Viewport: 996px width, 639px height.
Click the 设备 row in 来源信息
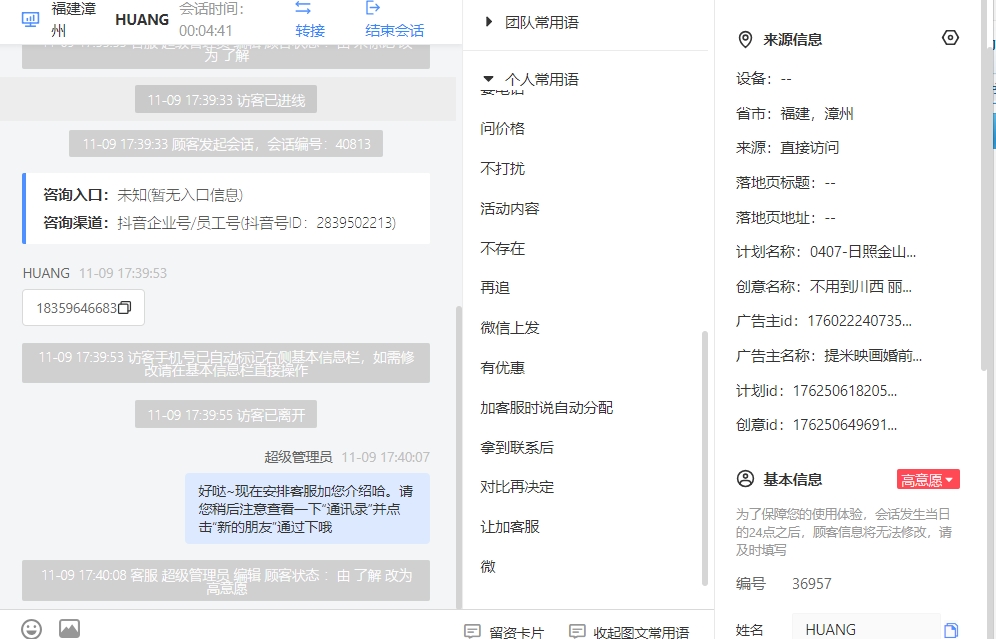[764, 79]
